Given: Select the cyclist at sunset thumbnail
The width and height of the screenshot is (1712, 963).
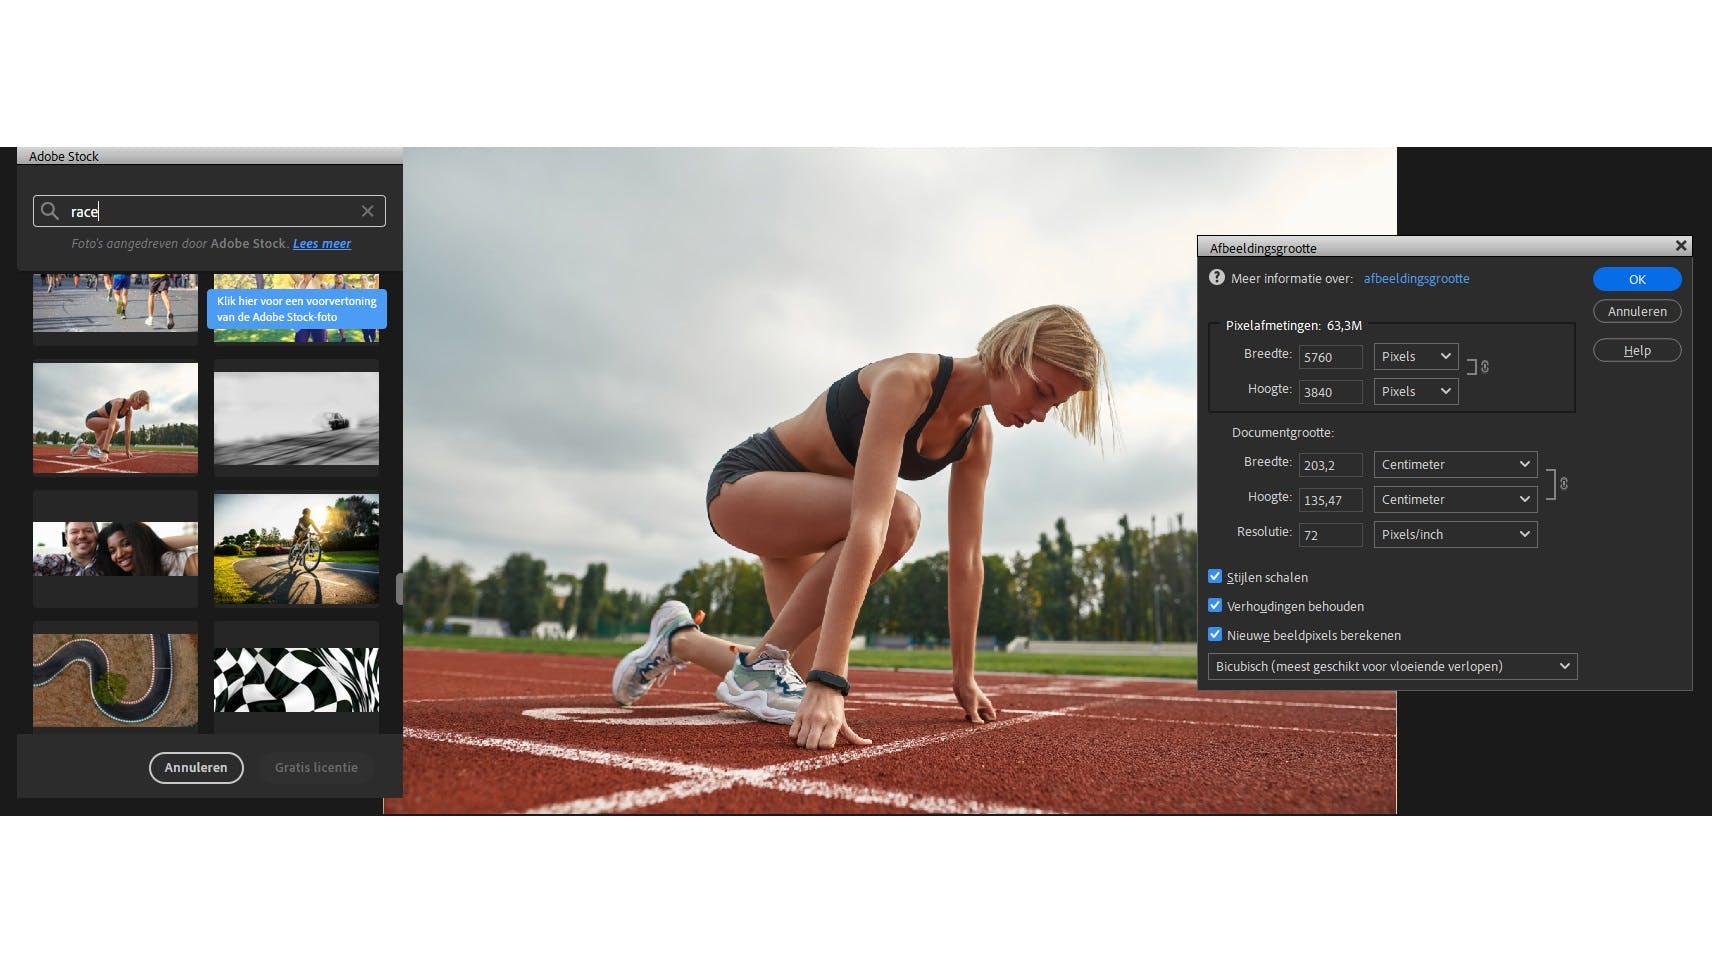Looking at the screenshot, I should tap(296, 549).
